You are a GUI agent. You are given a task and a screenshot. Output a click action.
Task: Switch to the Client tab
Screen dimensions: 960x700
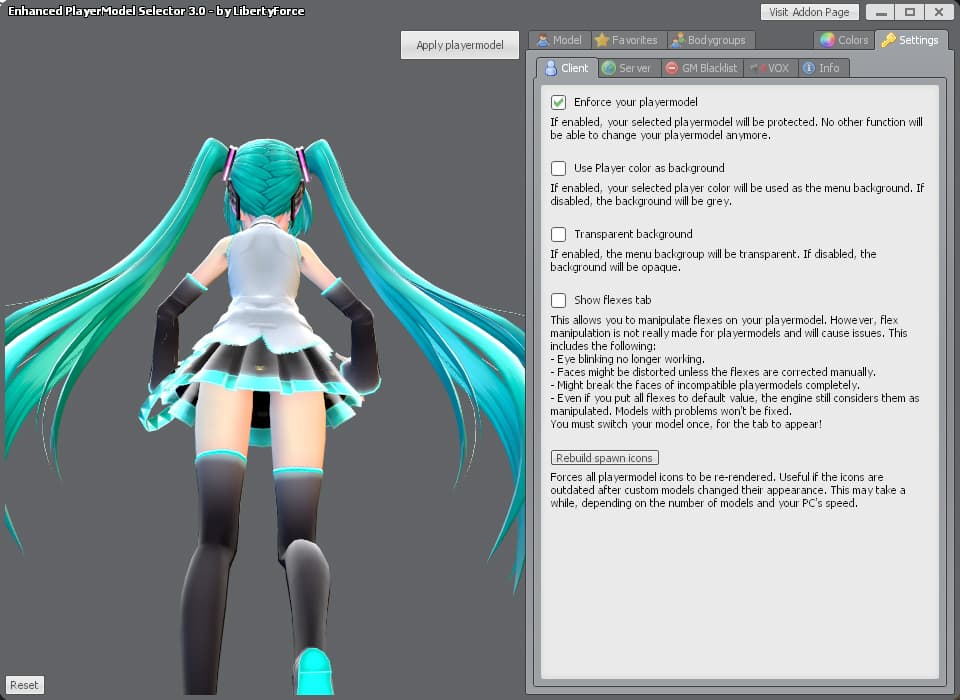(567, 68)
